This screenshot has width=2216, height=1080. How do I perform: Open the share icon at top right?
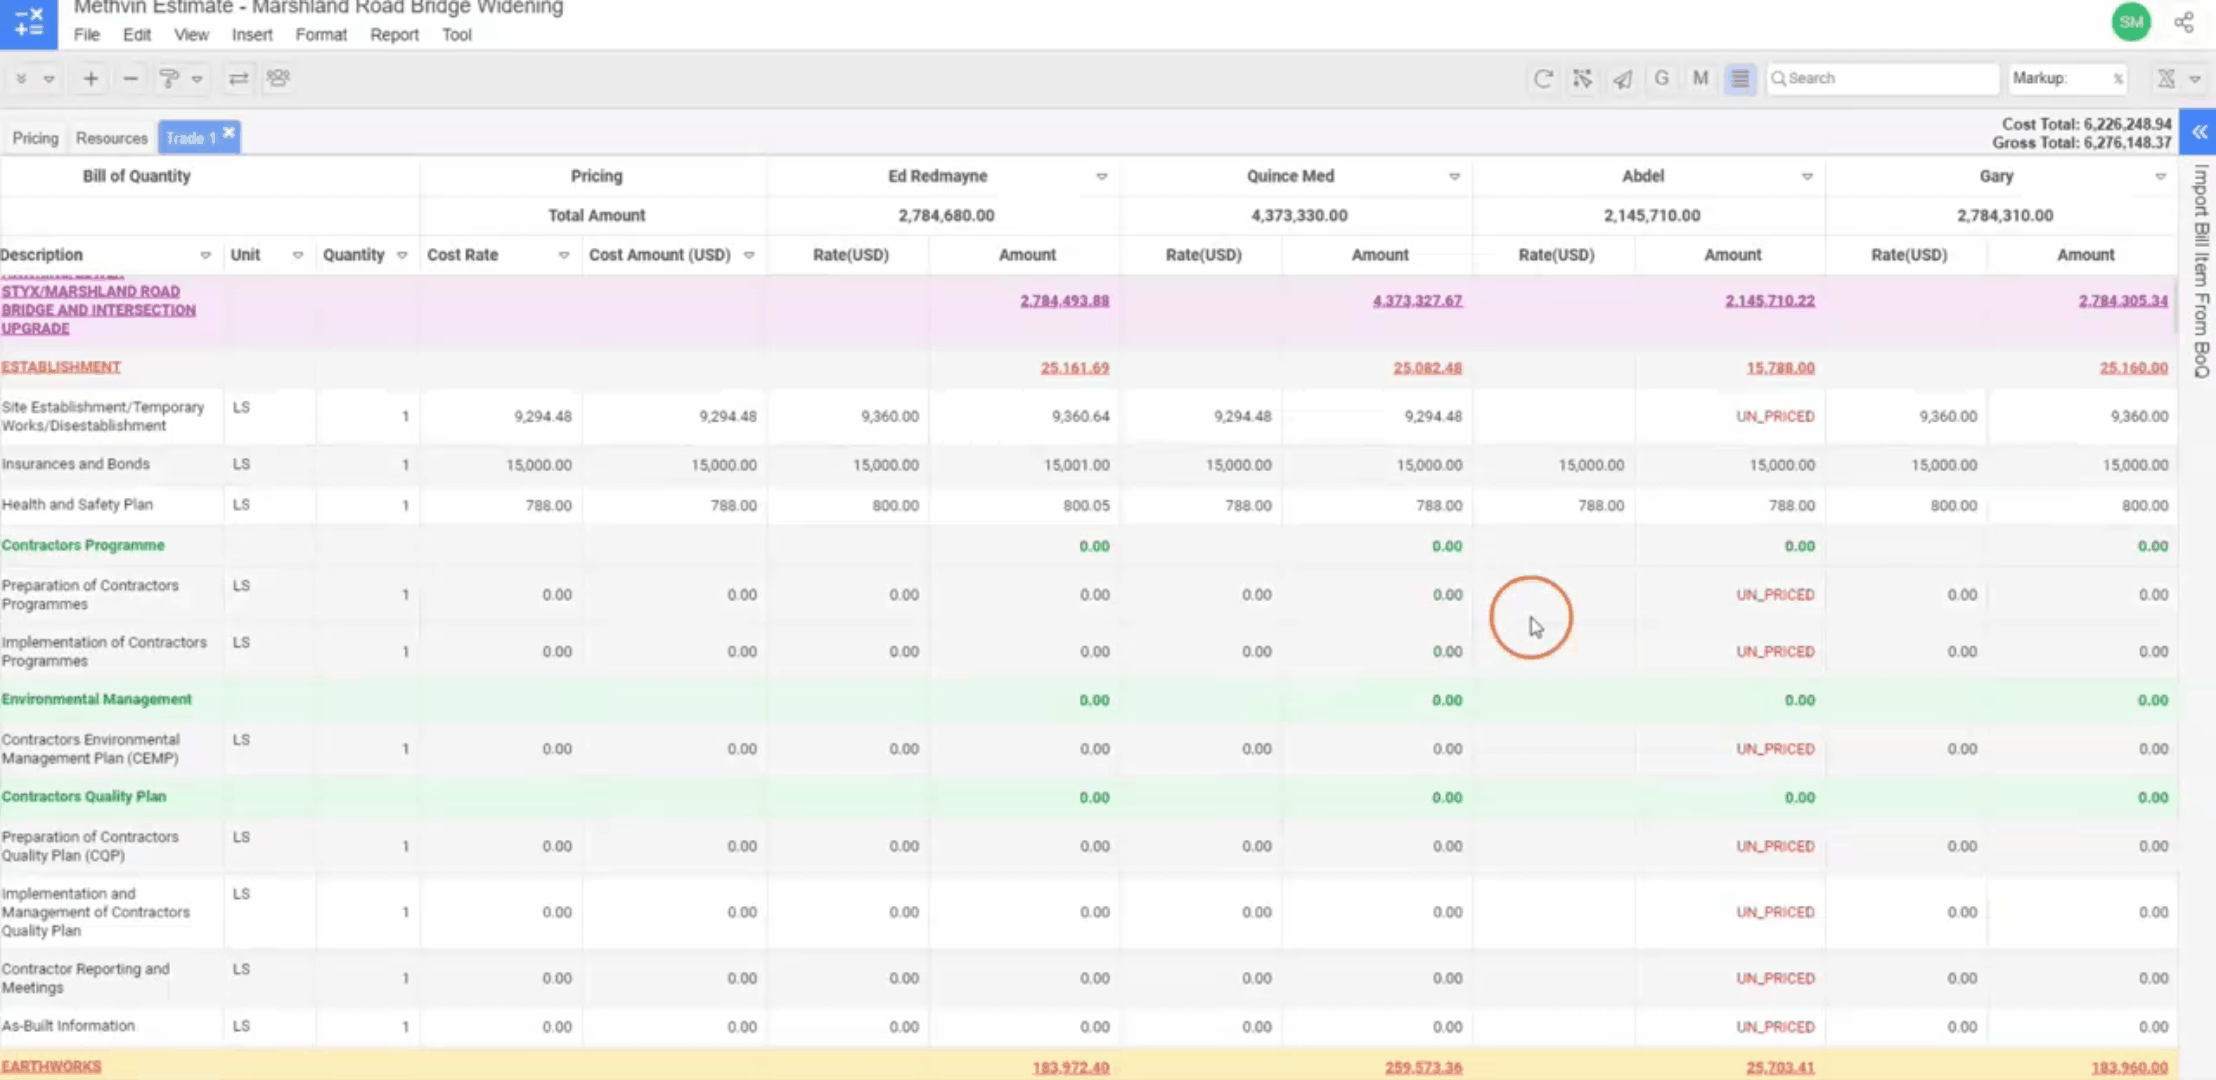(2184, 22)
